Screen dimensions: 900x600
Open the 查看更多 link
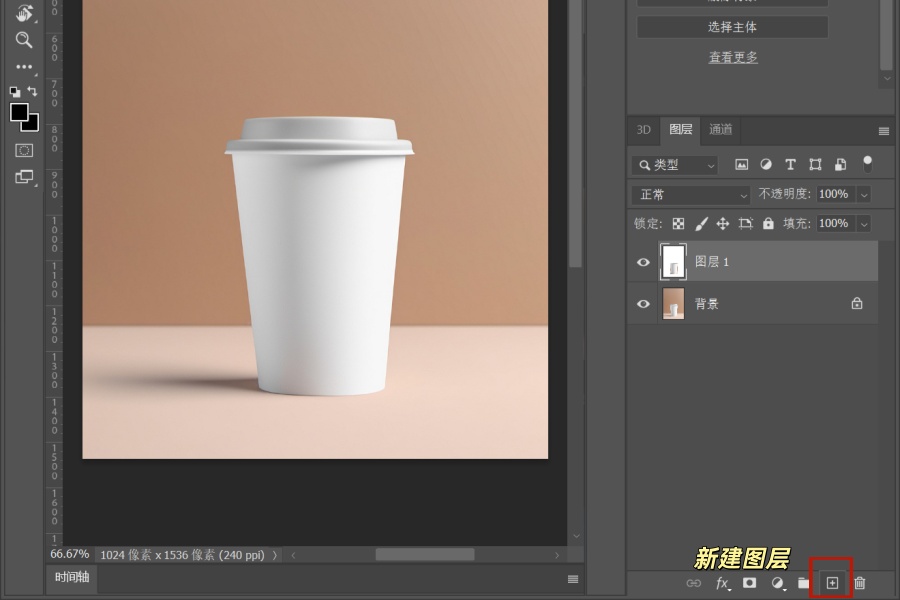click(x=733, y=57)
